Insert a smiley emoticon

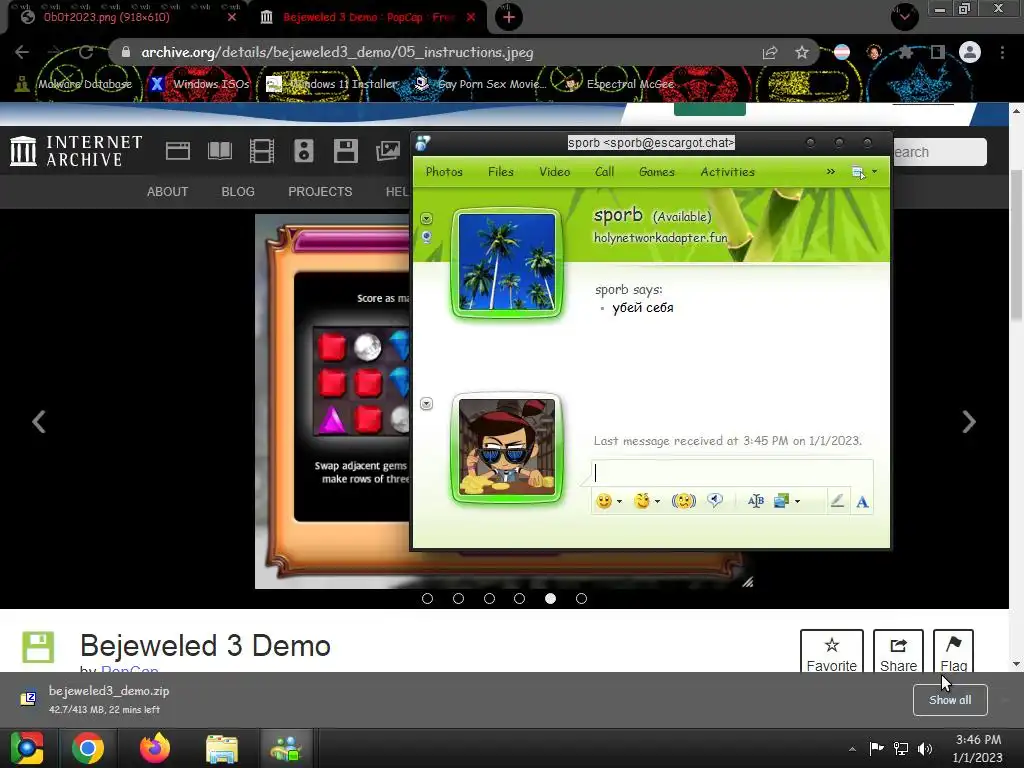click(603, 501)
